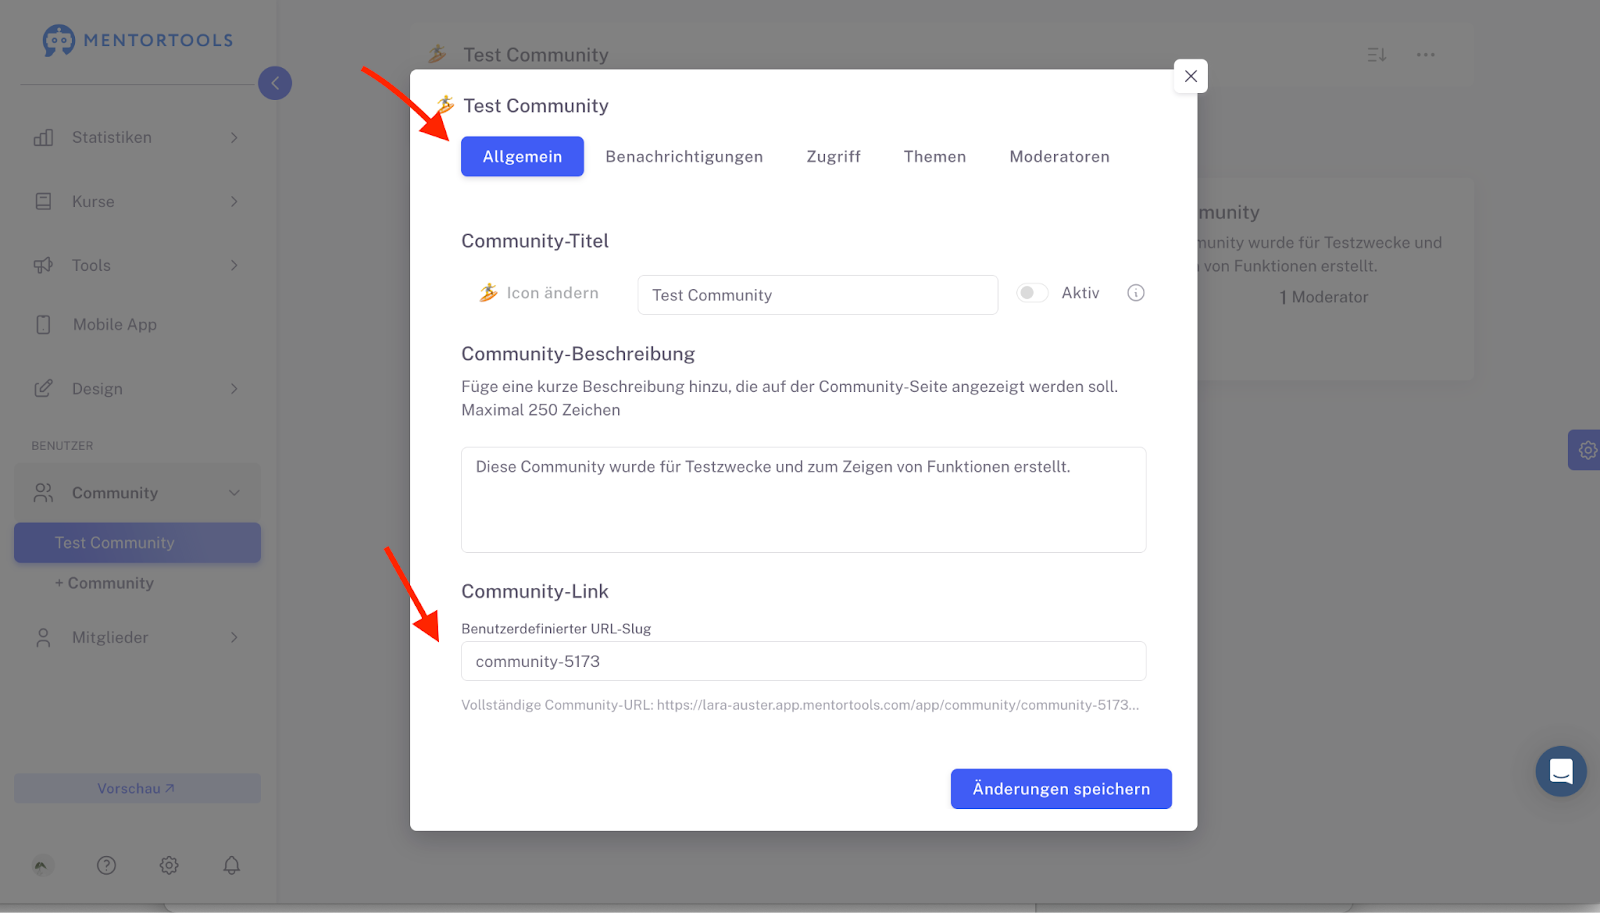Open the chat support bubble
Screen dimensions: 1600x913
1561,771
